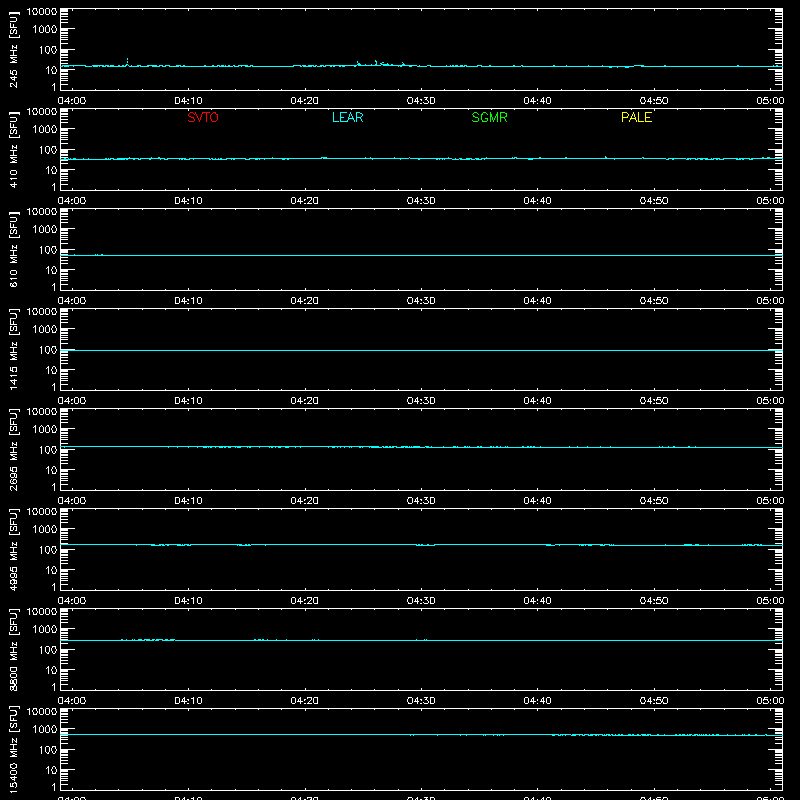Click 04:40 label under the 2695 MHz plot
Viewport: 800px width, 800px height.
537,501
